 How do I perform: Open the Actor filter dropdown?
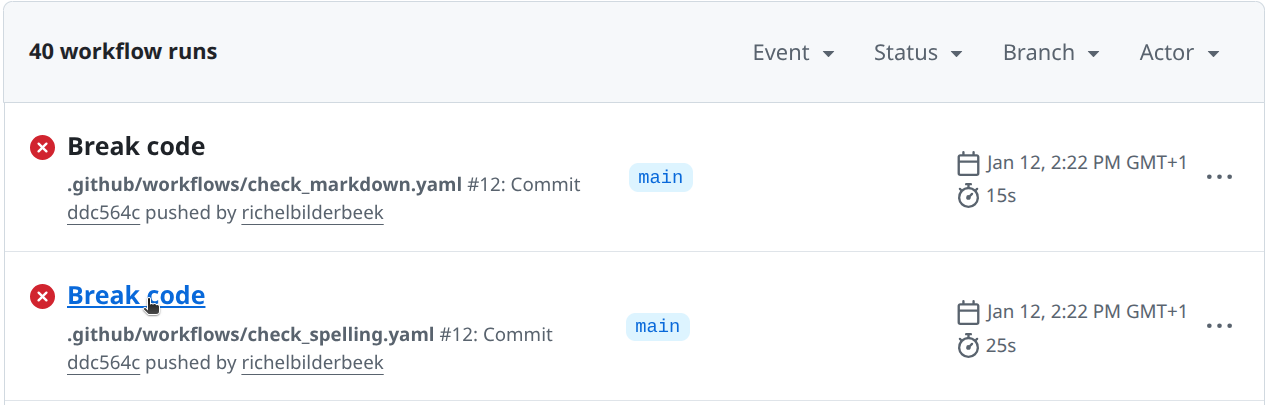[1179, 53]
